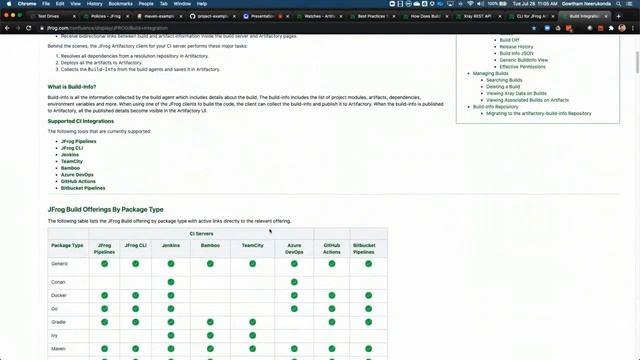Click the green check for Generic under TeamCity

(x=253, y=264)
